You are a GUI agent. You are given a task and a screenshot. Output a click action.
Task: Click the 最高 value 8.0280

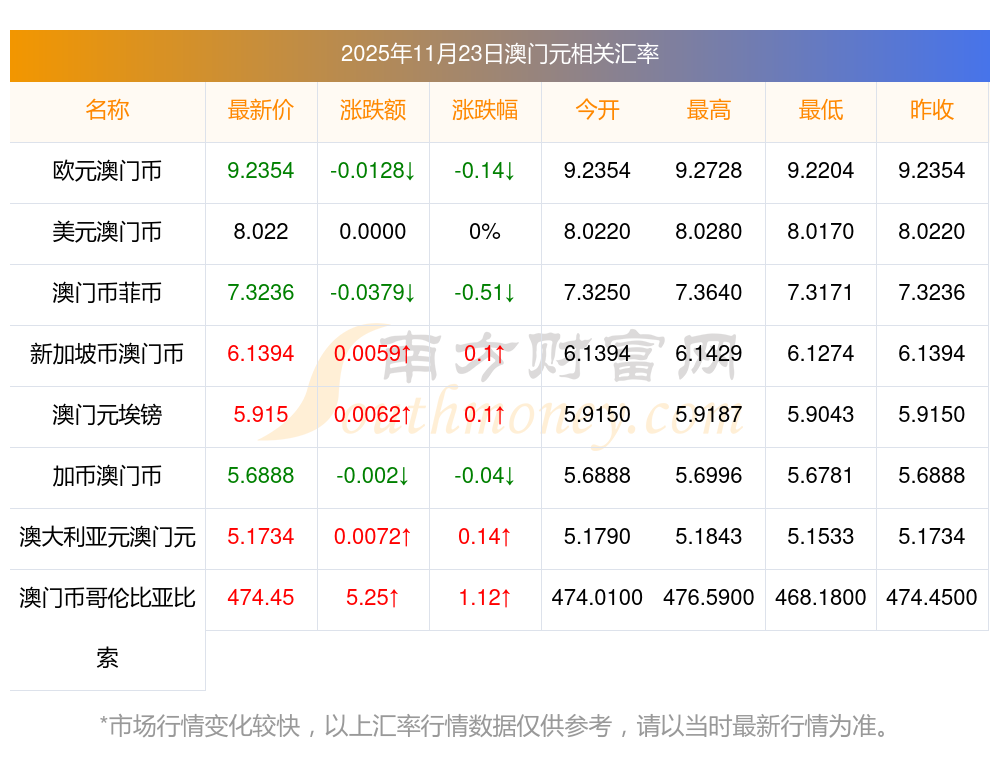(x=709, y=231)
